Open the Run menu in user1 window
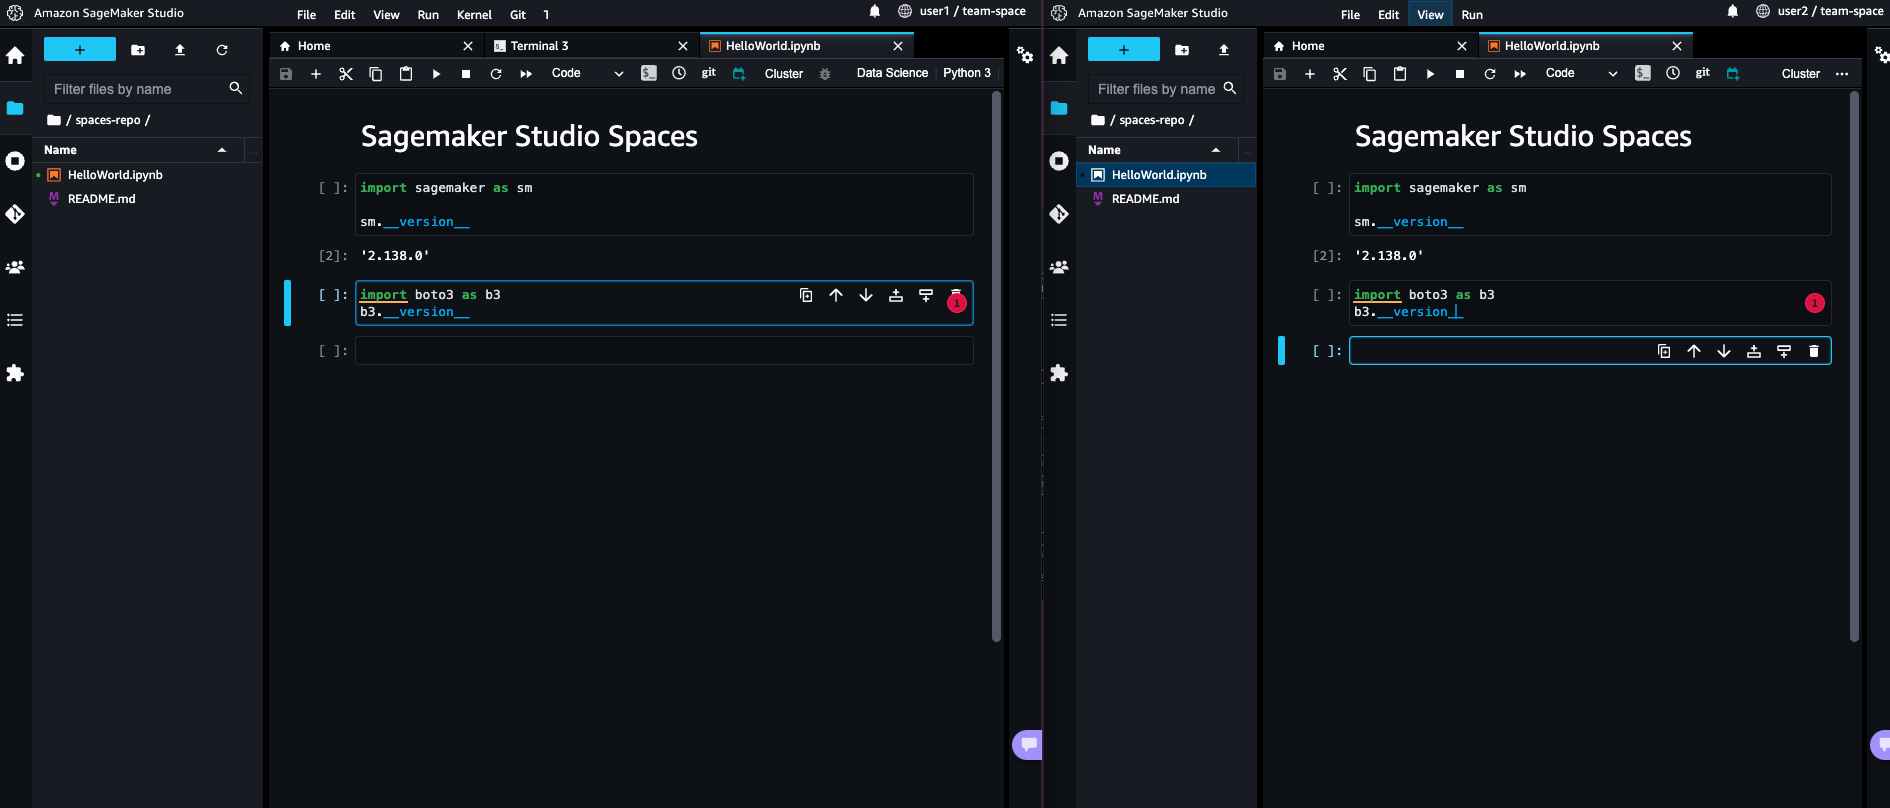This screenshot has width=1890, height=808. click(428, 15)
